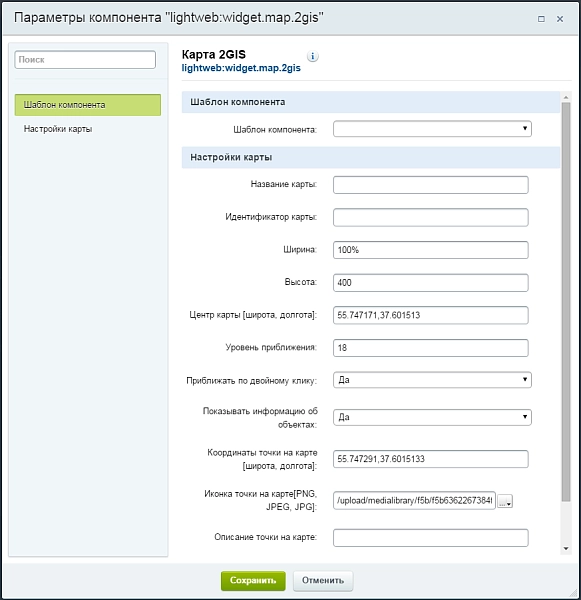This screenshot has height=600, width=581.
Task: Click the dialog resize grip corner
Action: pos(573,593)
